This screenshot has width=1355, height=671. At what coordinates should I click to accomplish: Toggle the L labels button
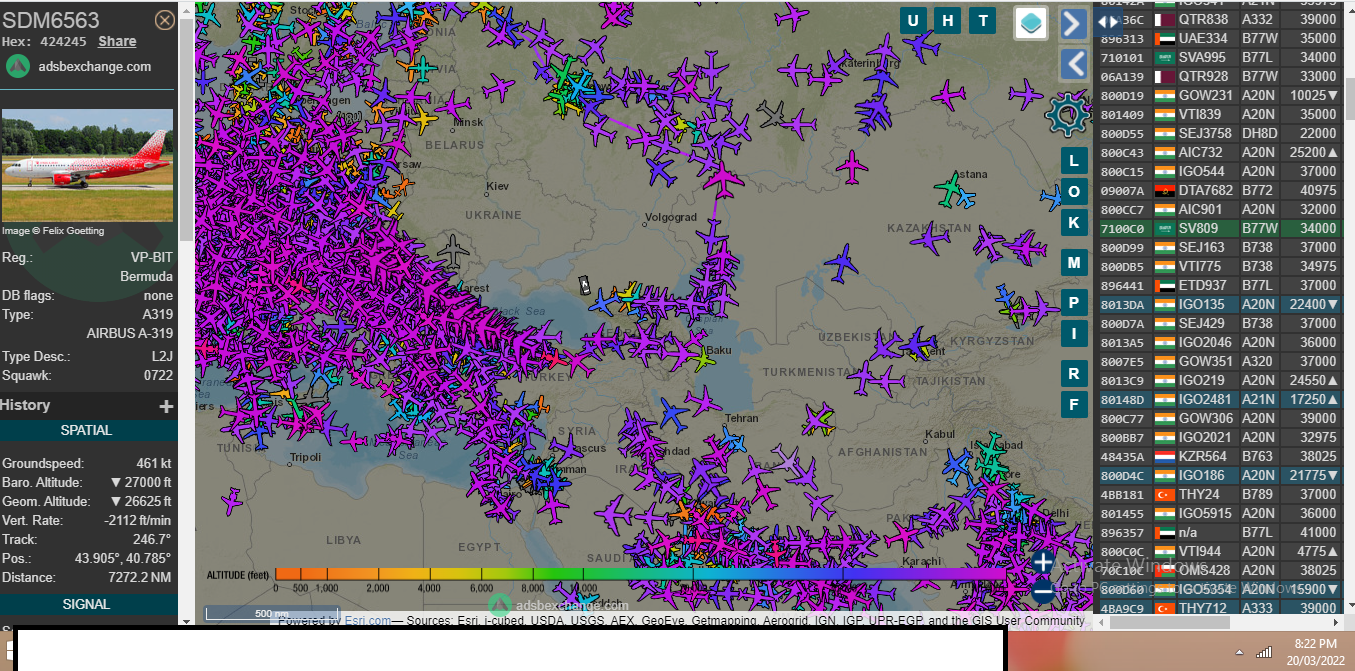pyautogui.click(x=1074, y=160)
